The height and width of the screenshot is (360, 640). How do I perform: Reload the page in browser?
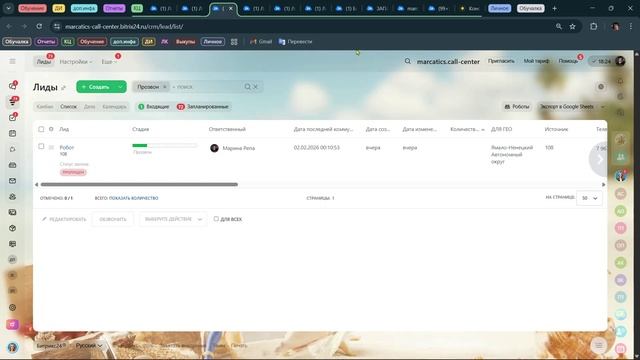click(39, 27)
